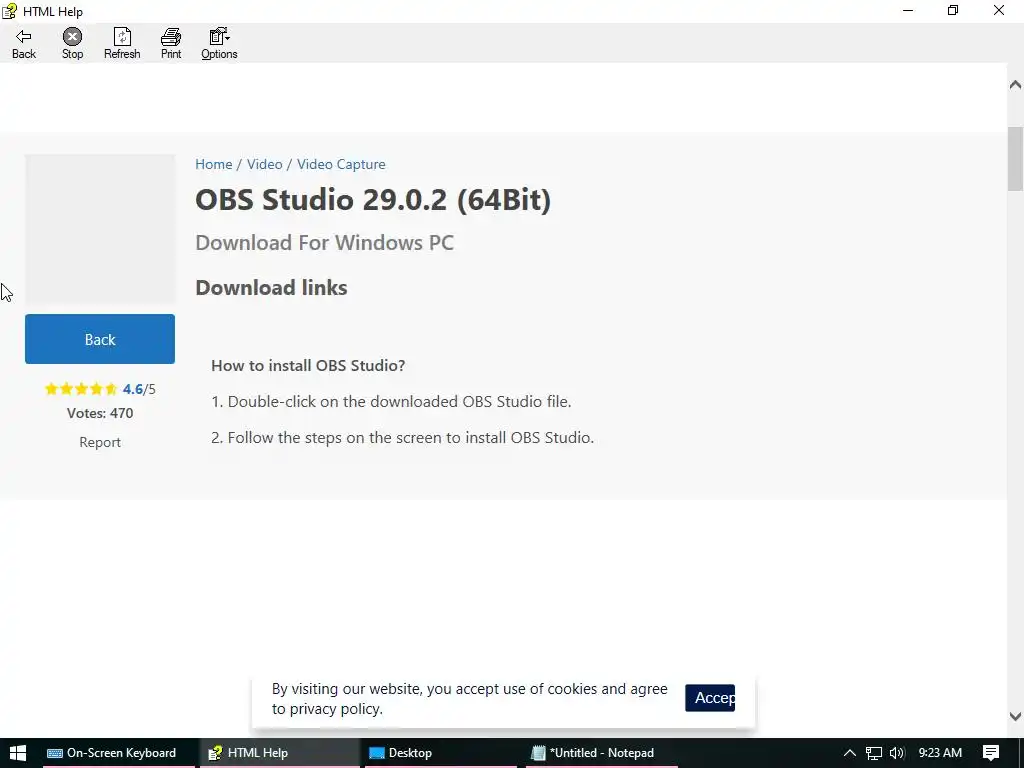Click the OBS Studio 29.0.2 heading
This screenshot has width=1024, height=768.
point(373,199)
